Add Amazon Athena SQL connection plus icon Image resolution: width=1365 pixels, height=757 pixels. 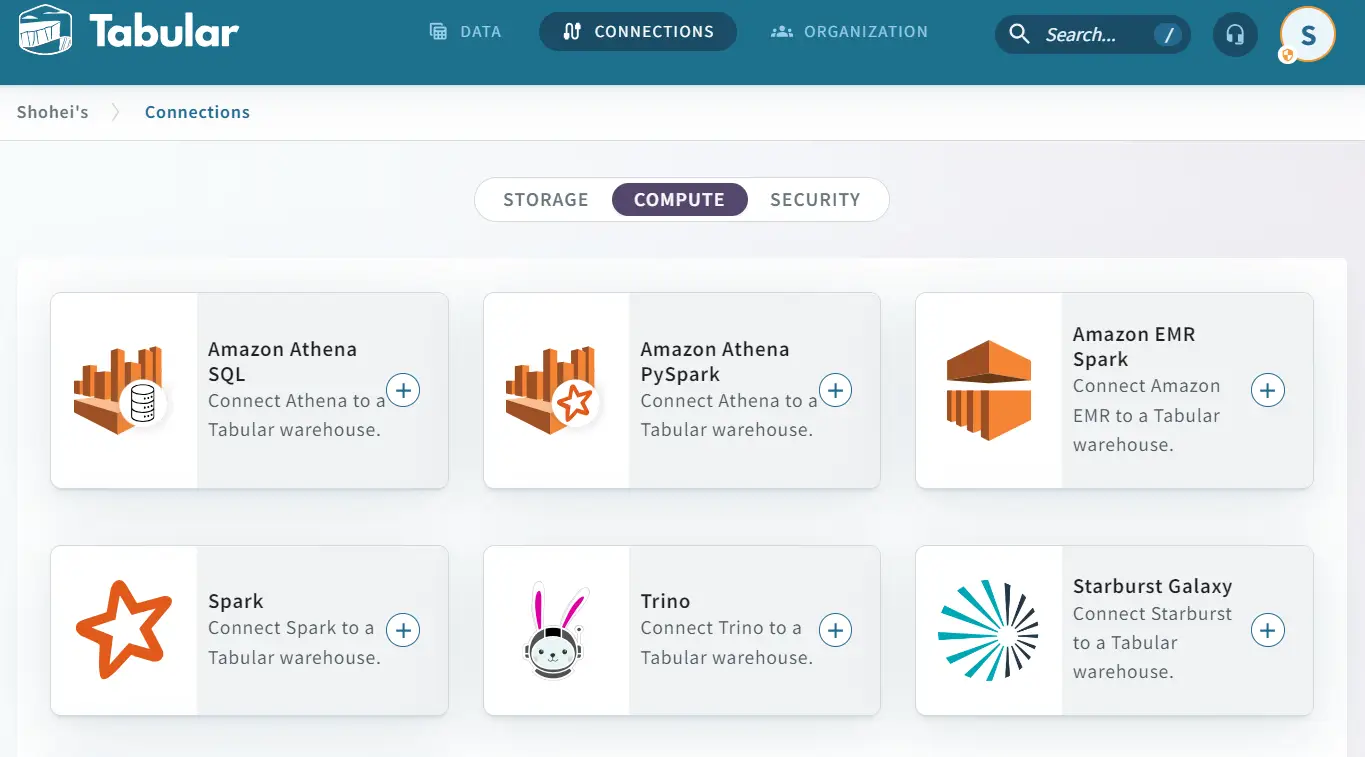click(403, 390)
